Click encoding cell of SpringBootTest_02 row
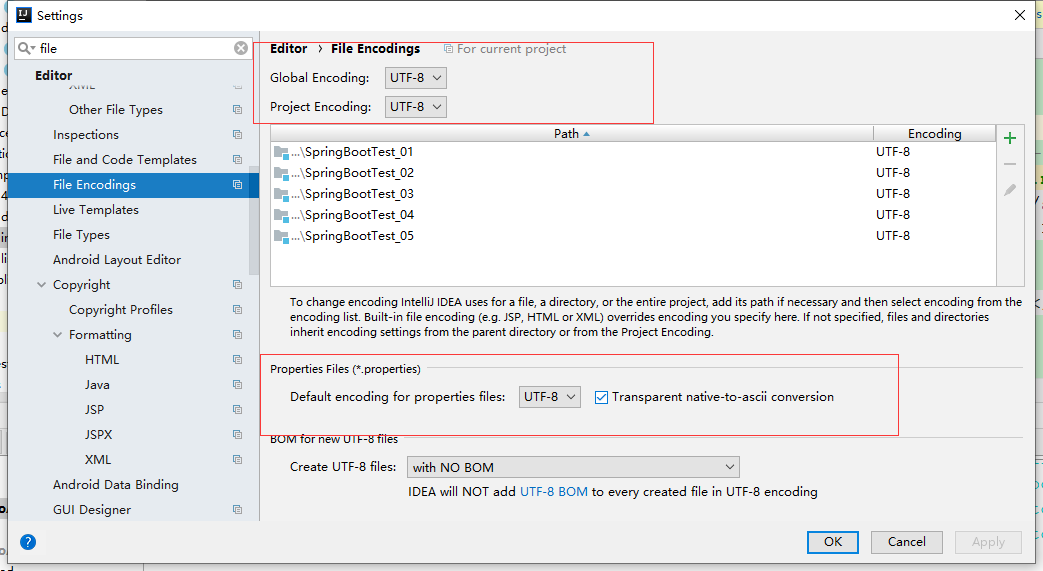This screenshot has height=571, width=1043. (935, 173)
